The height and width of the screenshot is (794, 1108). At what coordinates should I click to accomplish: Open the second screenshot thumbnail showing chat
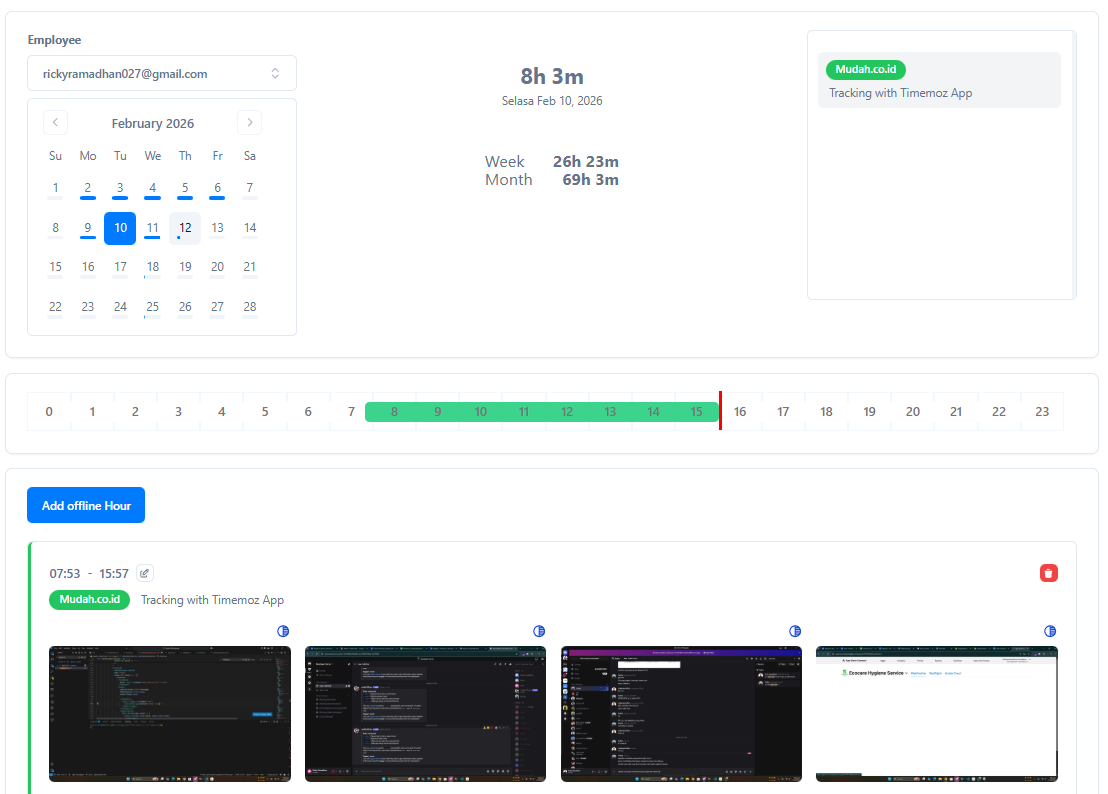pos(425,713)
